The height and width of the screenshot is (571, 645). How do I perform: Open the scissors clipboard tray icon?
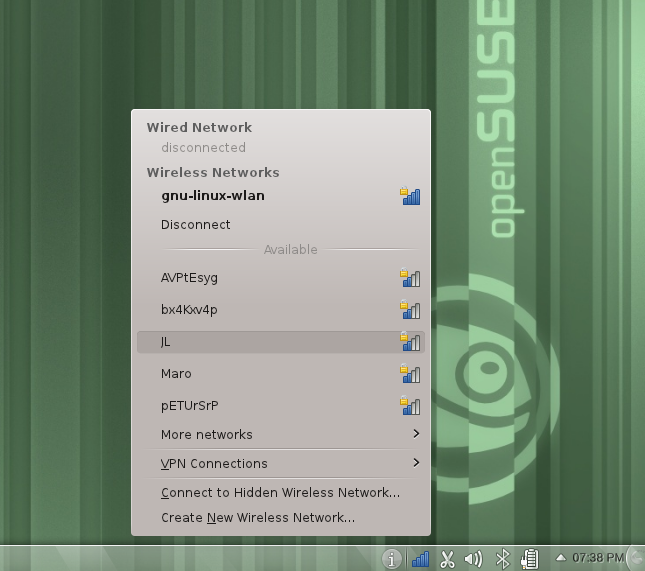(447, 559)
